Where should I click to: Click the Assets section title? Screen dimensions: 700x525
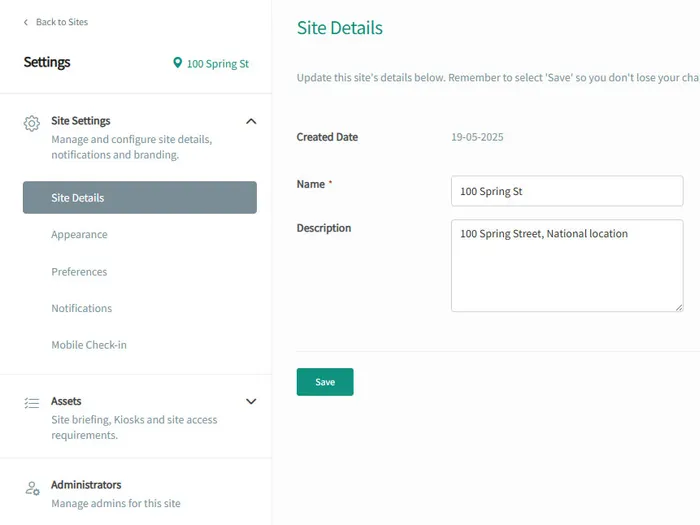(x=66, y=401)
